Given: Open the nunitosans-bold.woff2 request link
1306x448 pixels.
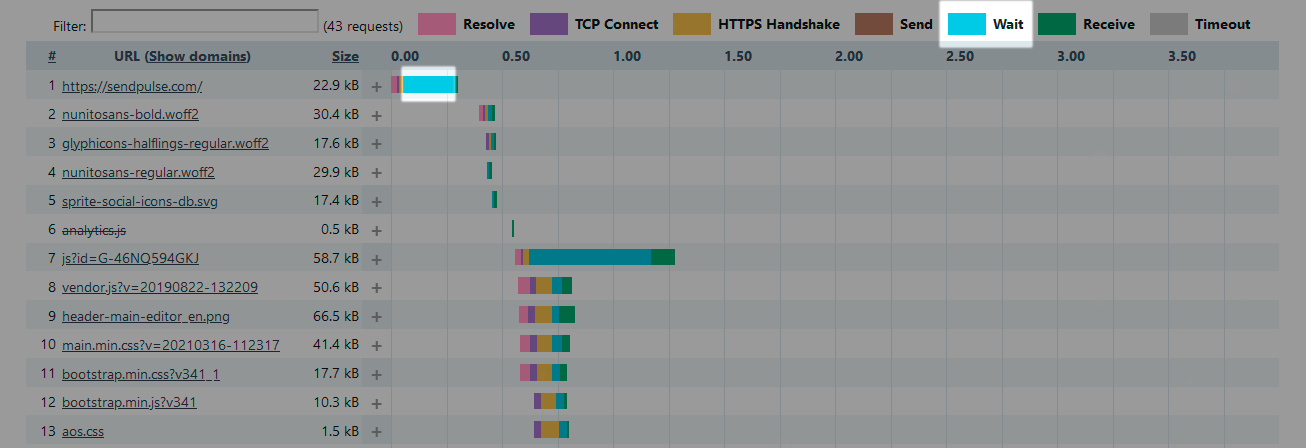Looking at the screenshot, I should 130,114.
